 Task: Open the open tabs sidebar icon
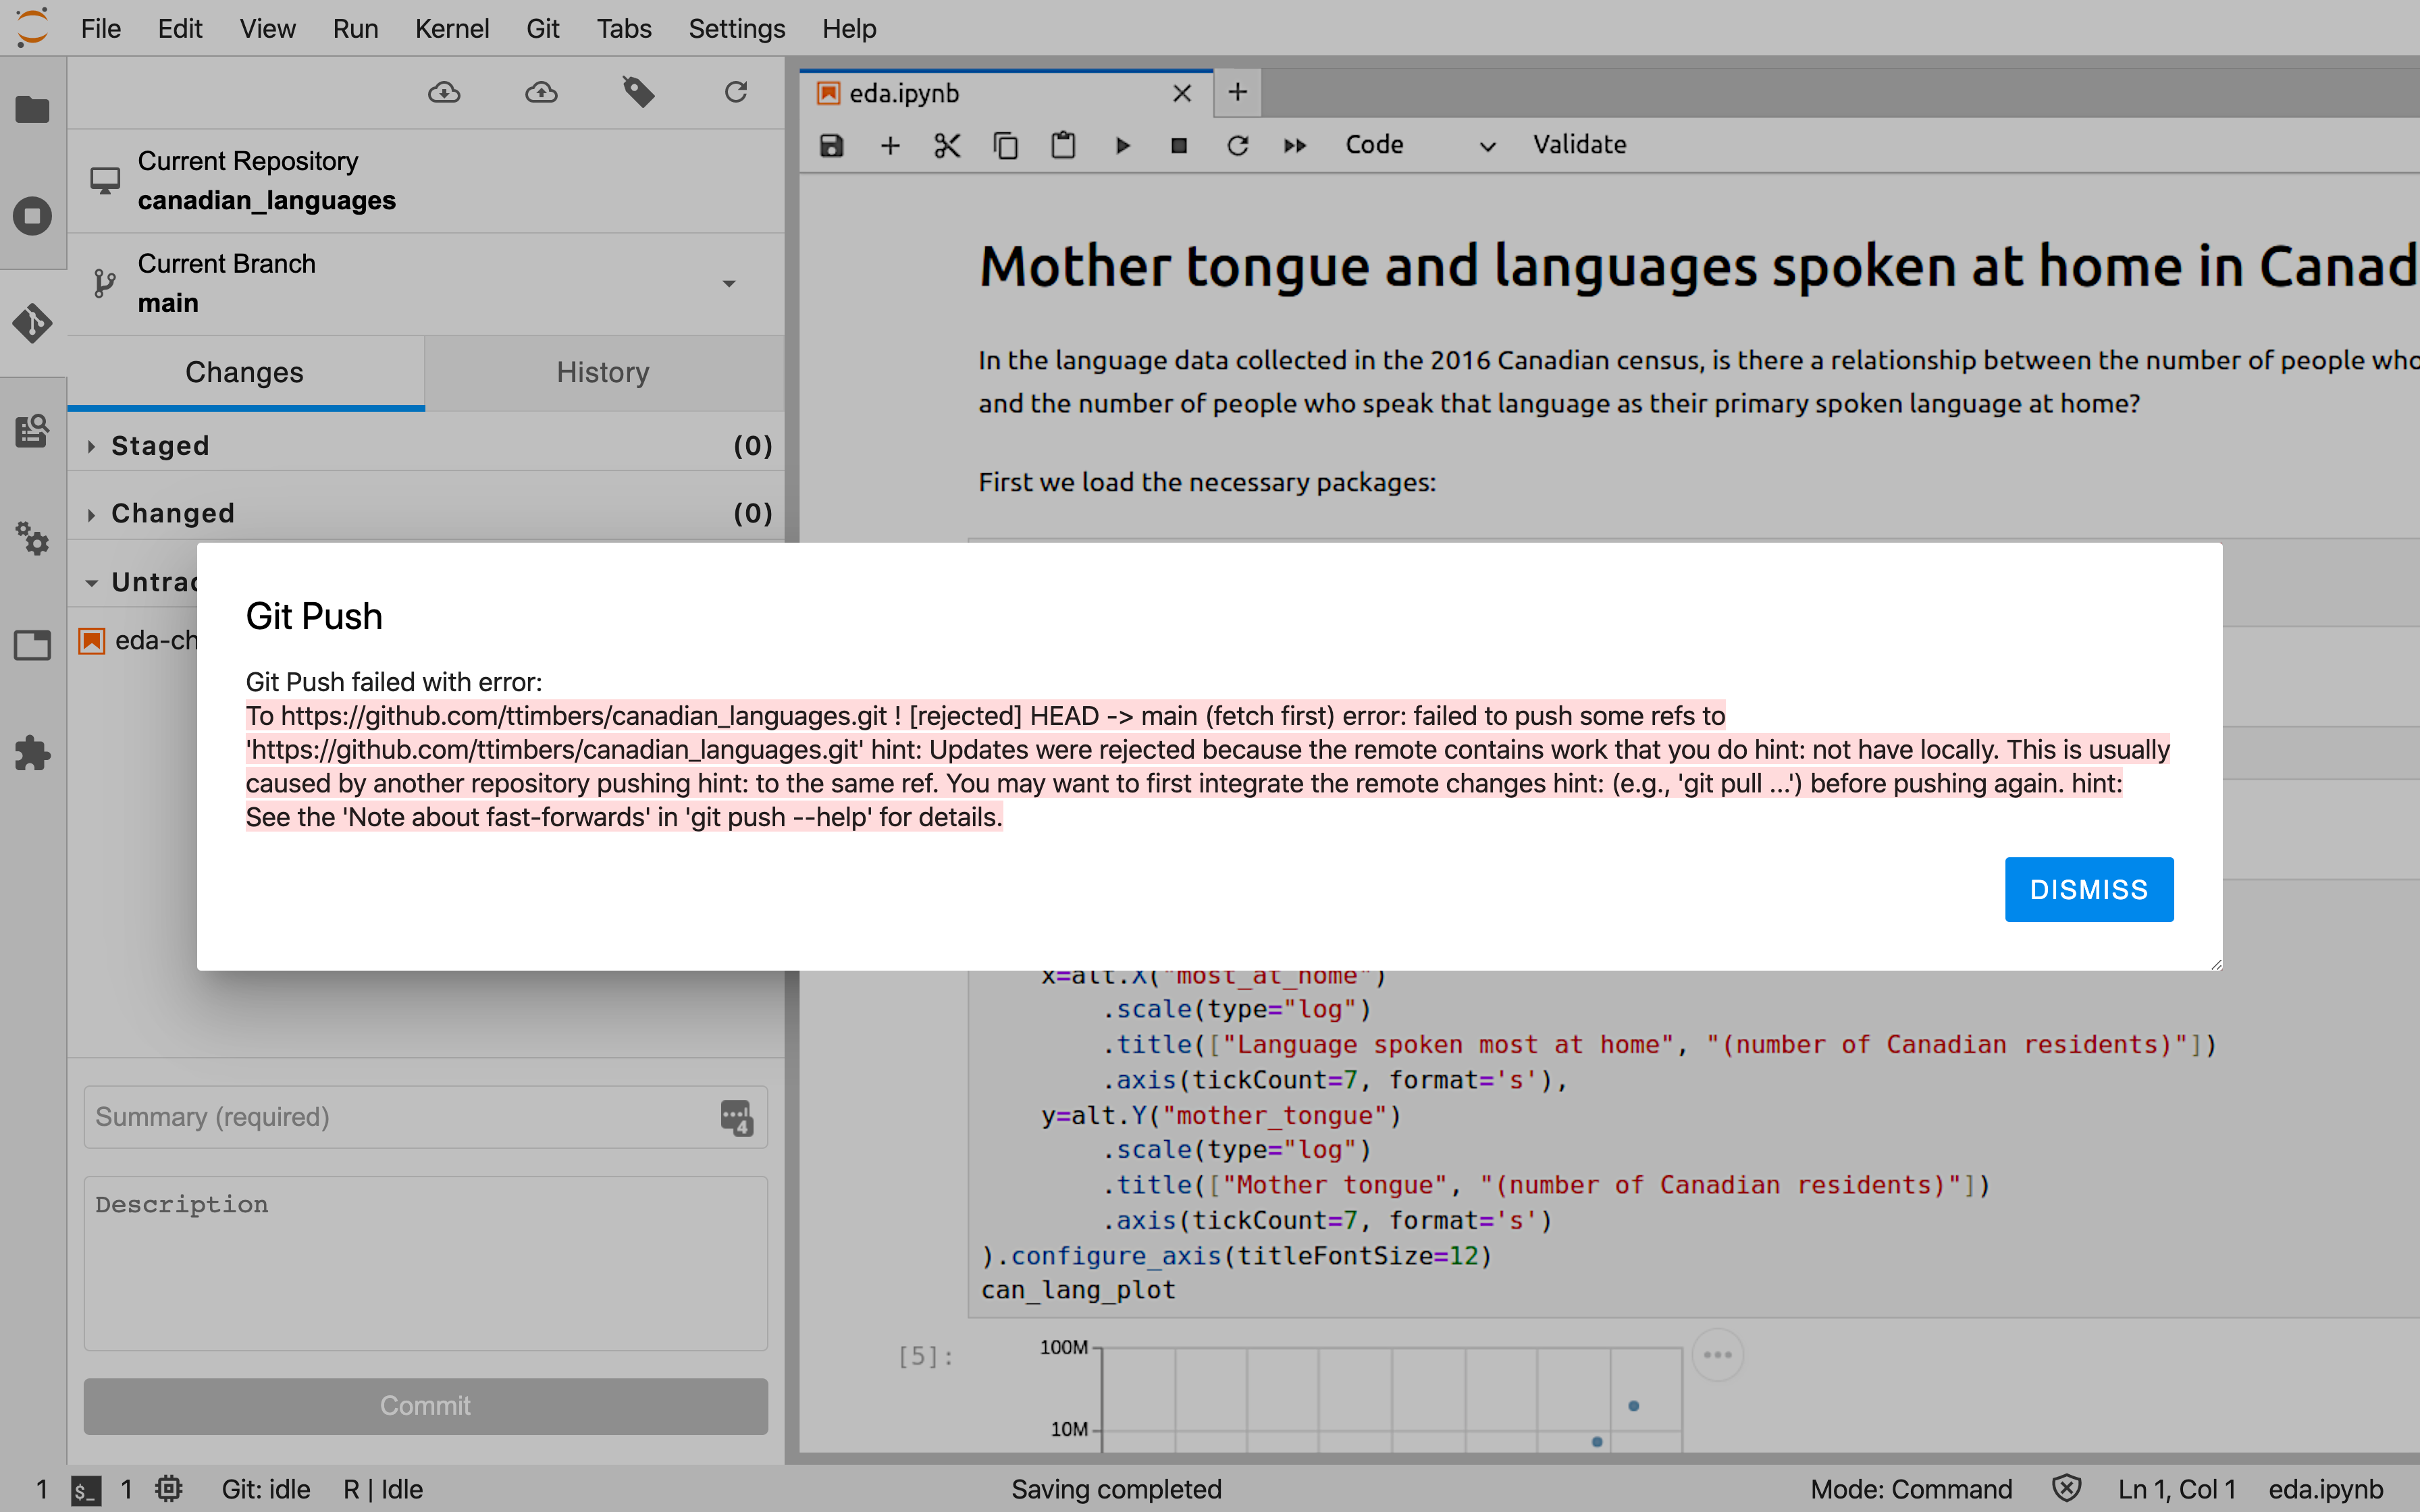(32, 645)
